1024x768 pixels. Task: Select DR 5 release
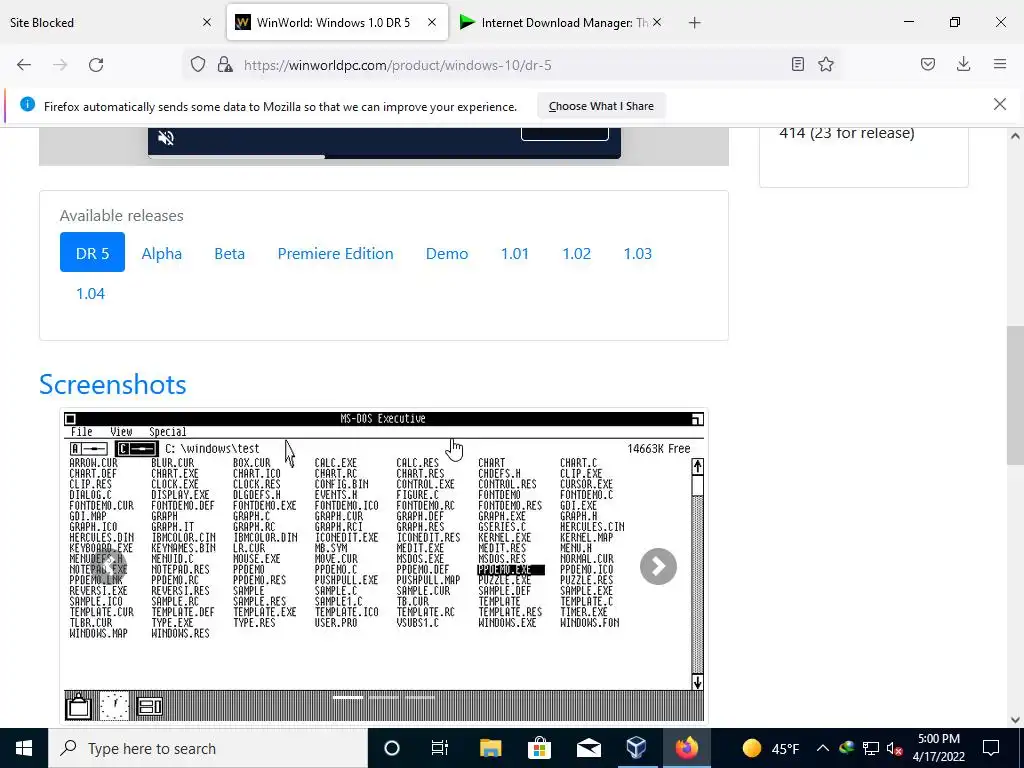pos(92,252)
